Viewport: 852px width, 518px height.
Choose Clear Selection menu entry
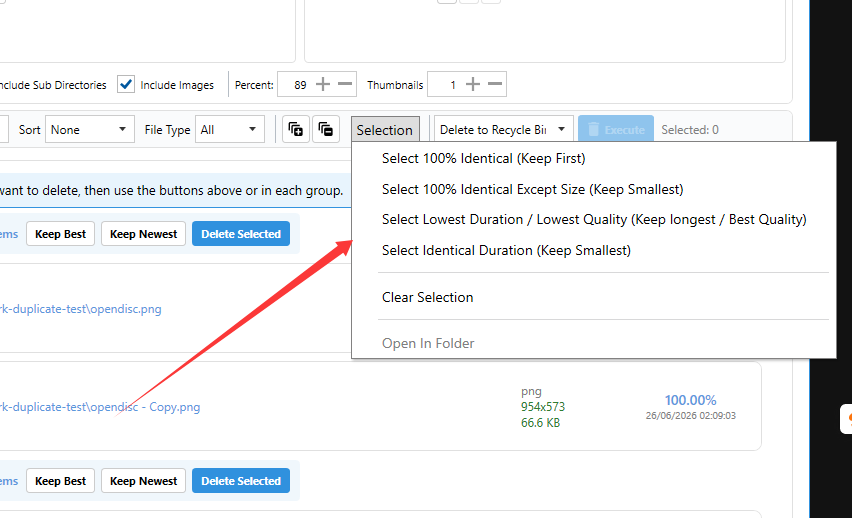coord(428,297)
